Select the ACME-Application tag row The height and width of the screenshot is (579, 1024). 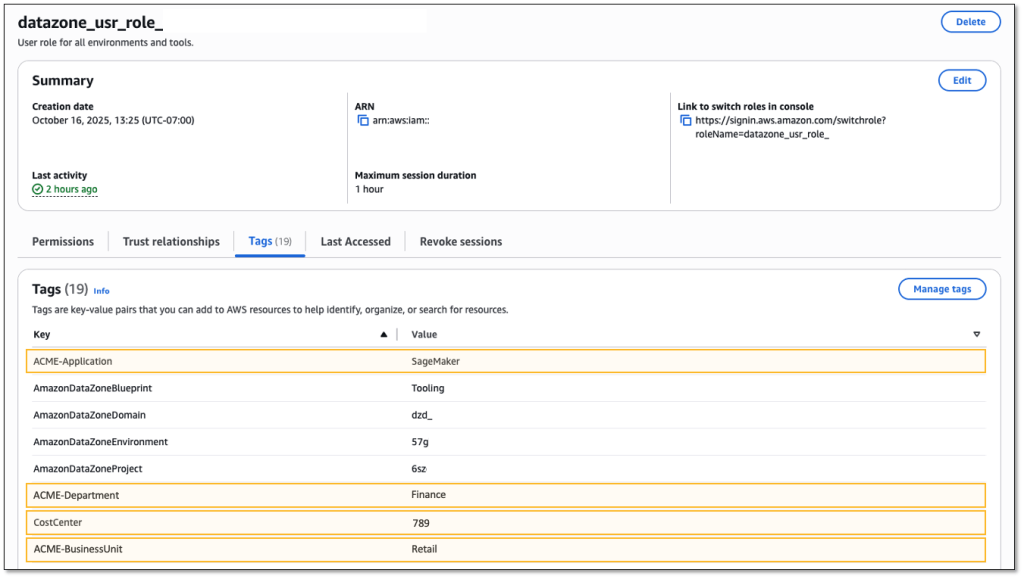tap(505, 361)
